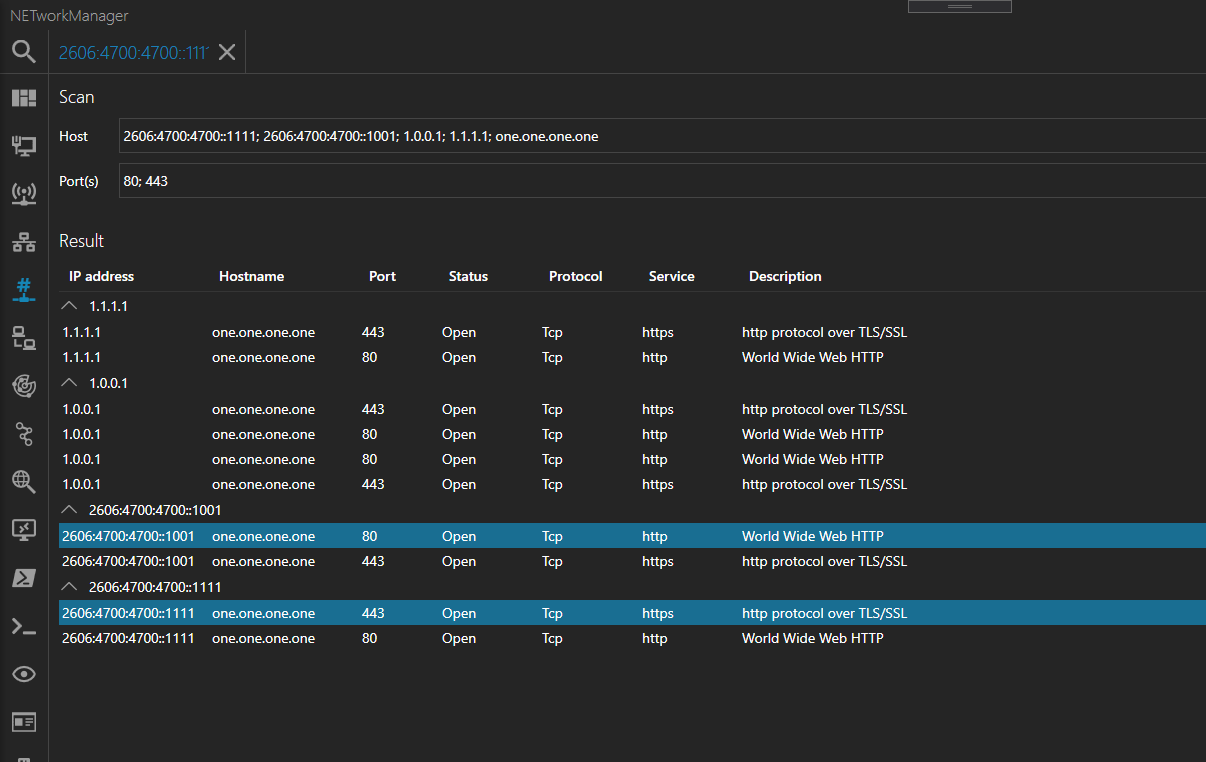Click the 'Result' section heading
The width and height of the screenshot is (1206, 762).
pyautogui.click(x=81, y=241)
